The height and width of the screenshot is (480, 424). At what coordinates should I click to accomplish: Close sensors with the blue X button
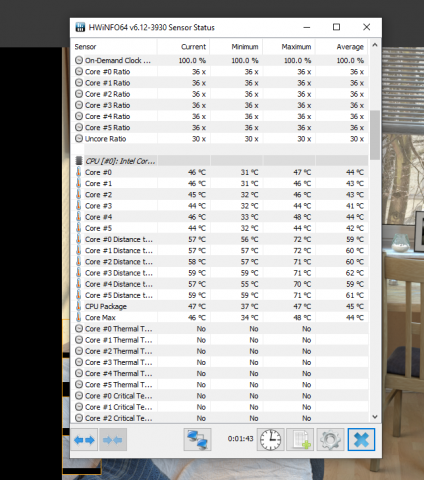[361, 440]
